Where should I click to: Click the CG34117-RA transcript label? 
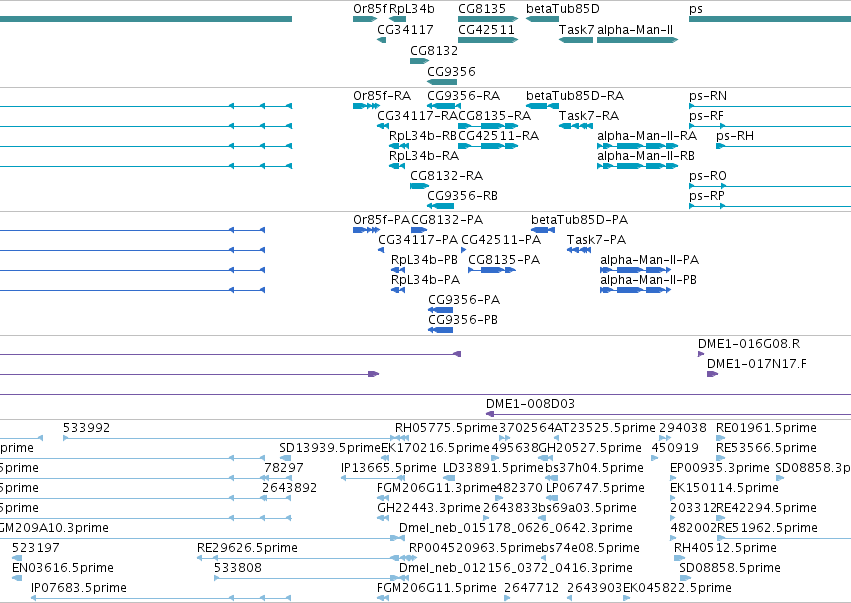[x=418, y=116]
